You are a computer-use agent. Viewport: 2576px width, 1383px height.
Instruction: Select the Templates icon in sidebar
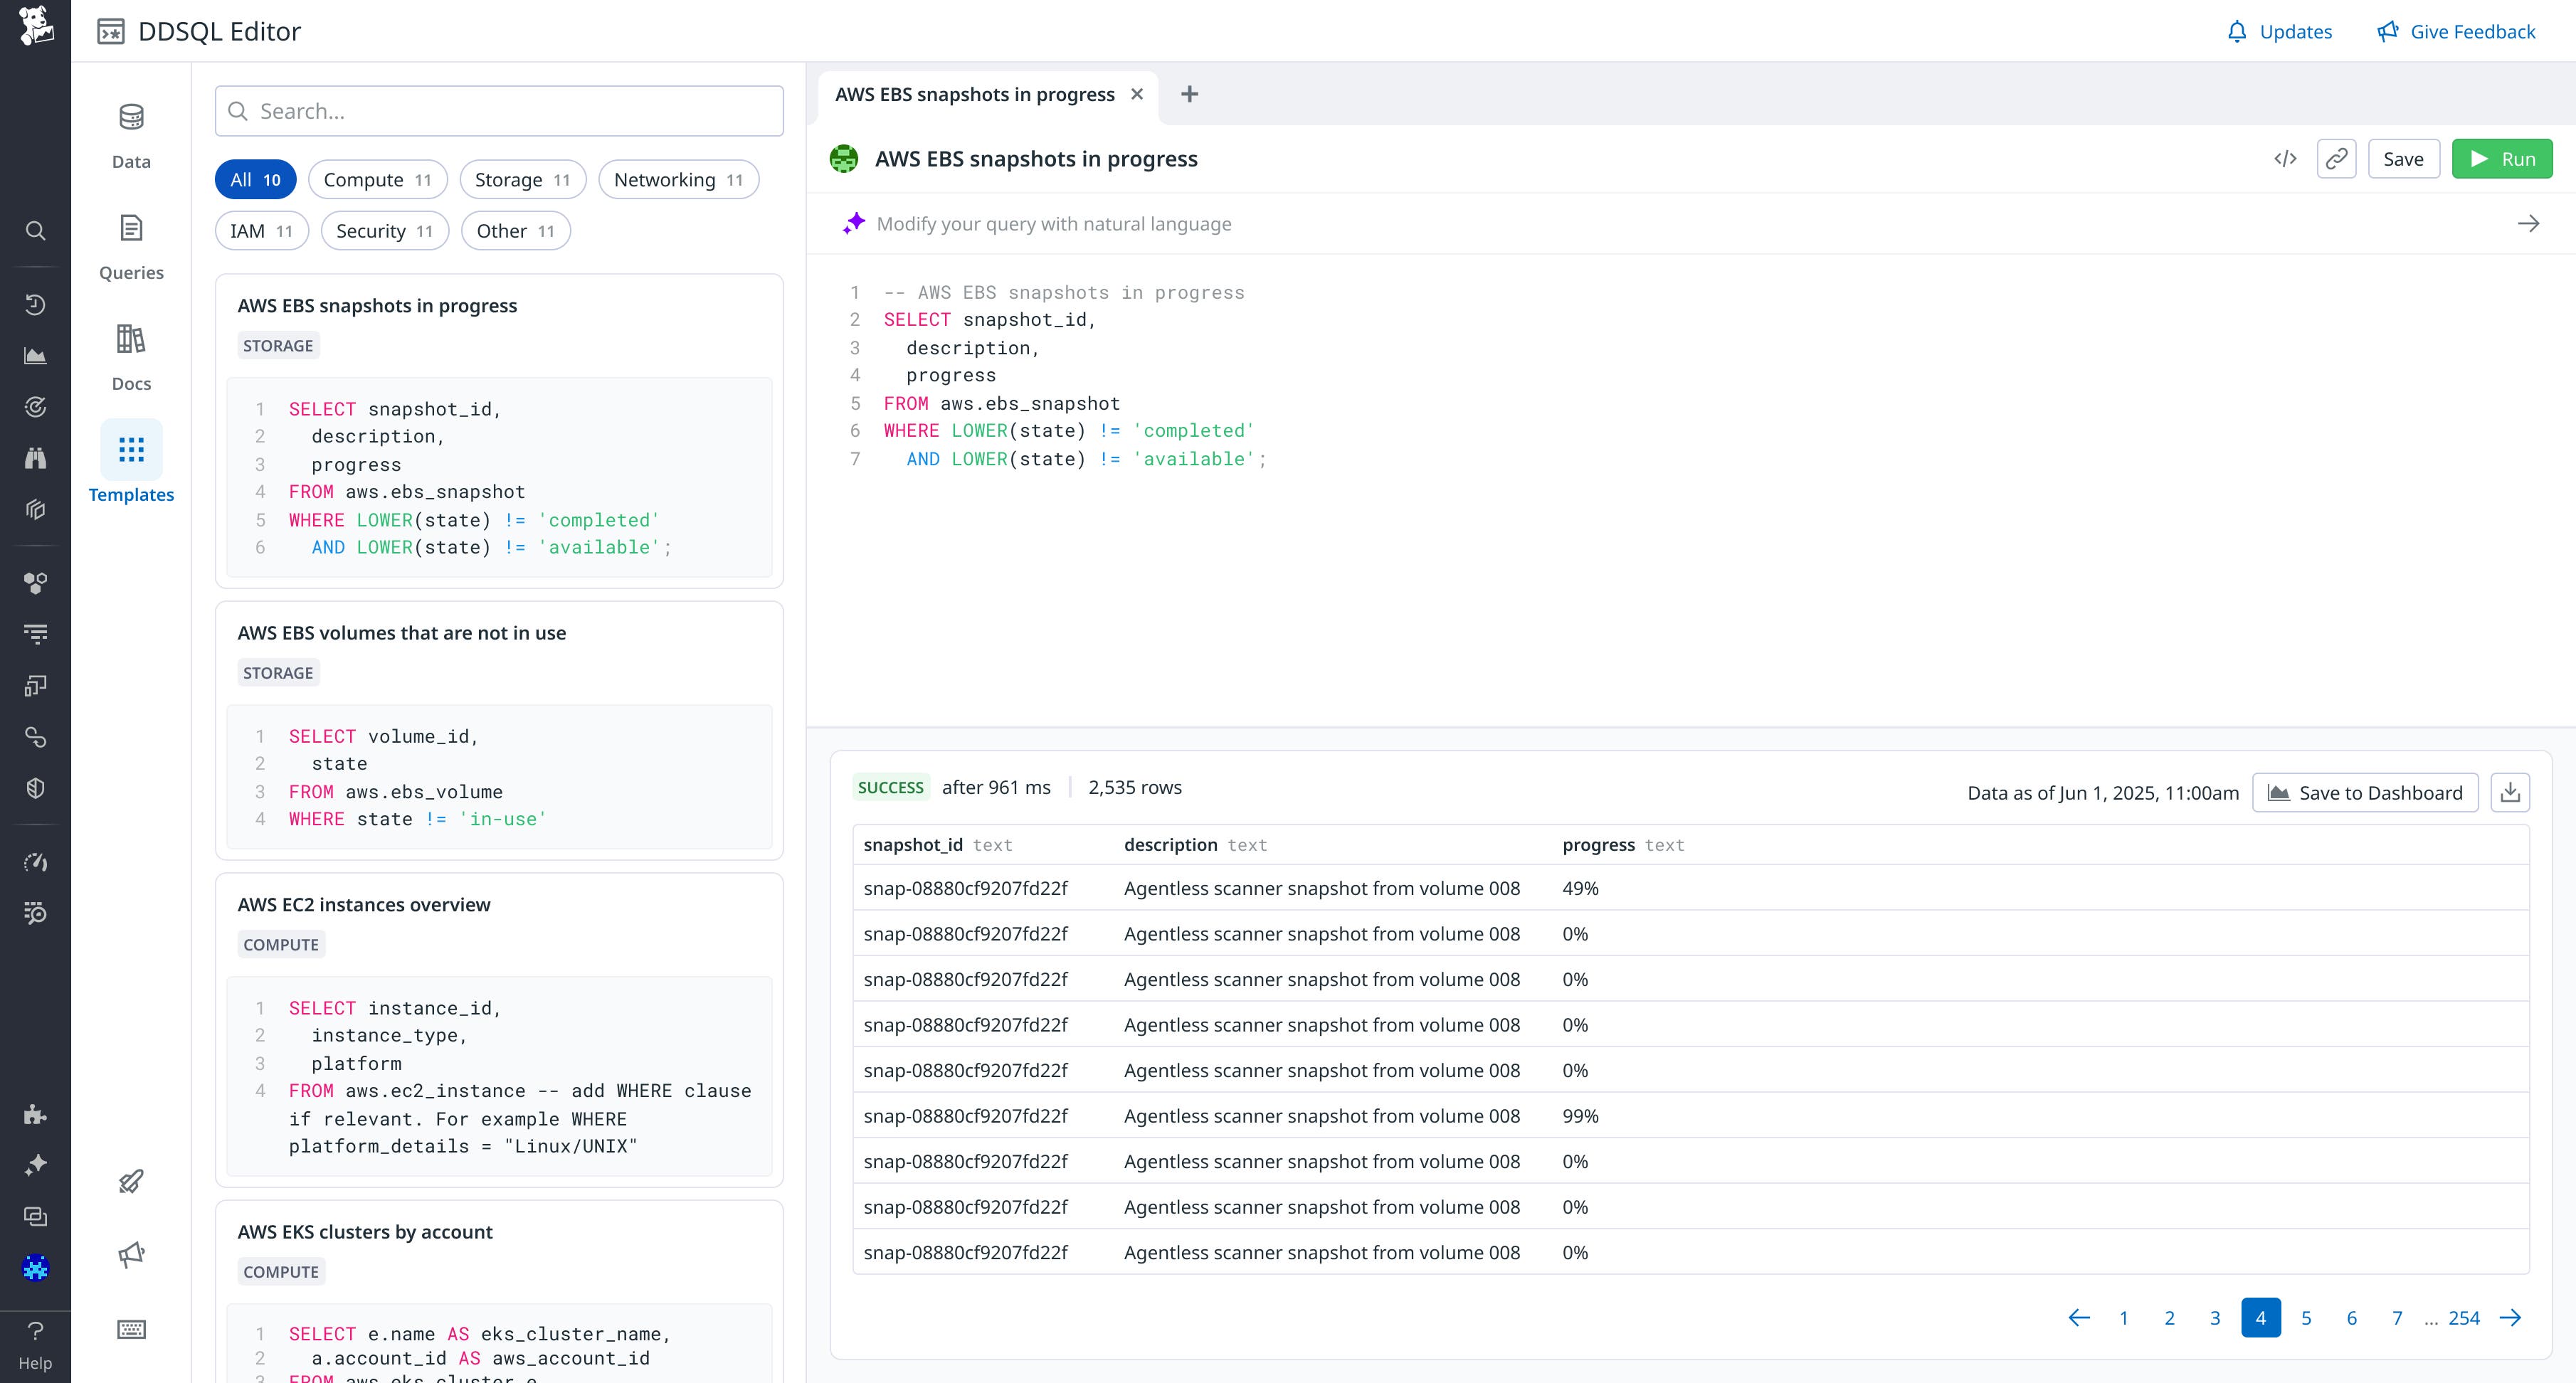coord(130,450)
